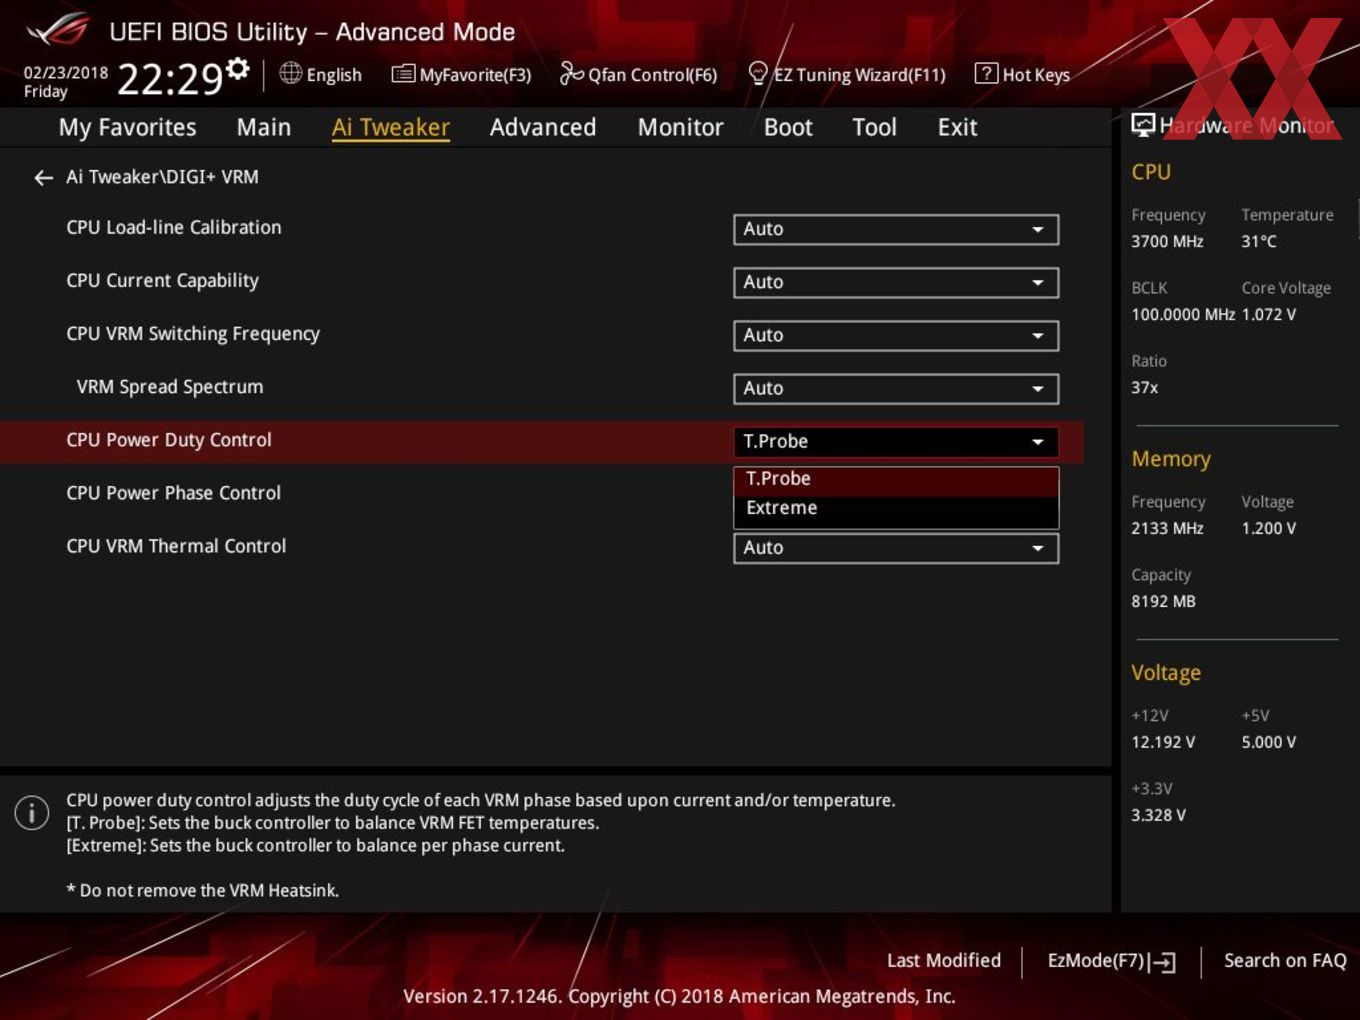This screenshot has width=1360, height=1020.
Task: Click BCLK value 100.0000 MHz
Action: click(x=1183, y=314)
